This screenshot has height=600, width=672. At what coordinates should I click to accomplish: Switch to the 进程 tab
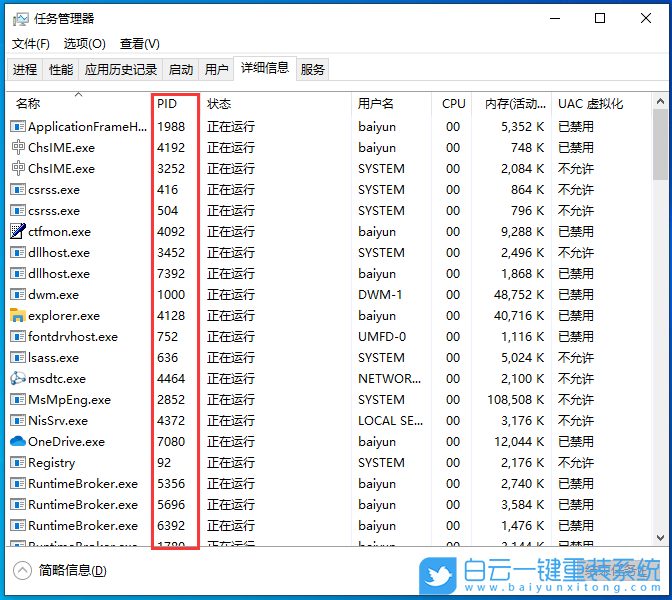[x=25, y=69]
